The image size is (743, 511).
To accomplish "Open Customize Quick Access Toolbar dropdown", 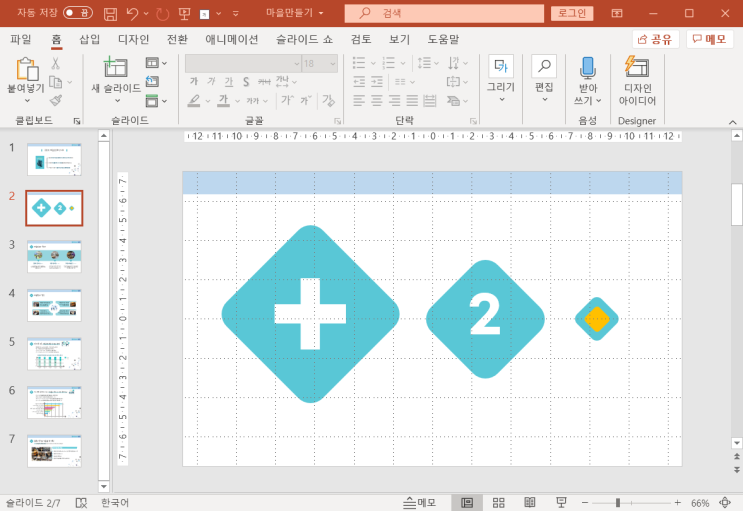I will tap(236, 14).
